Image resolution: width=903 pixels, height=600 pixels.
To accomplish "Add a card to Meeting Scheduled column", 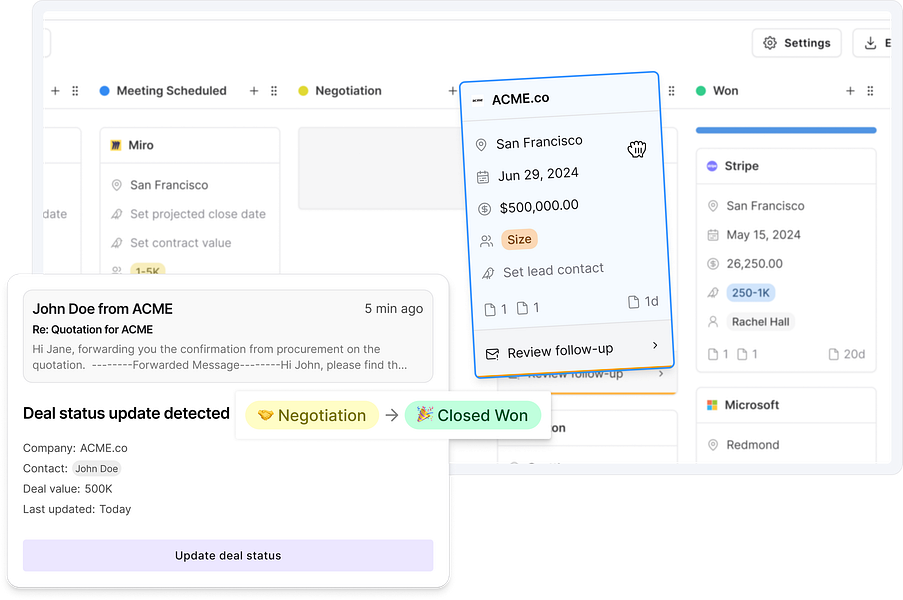I will pos(254,91).
